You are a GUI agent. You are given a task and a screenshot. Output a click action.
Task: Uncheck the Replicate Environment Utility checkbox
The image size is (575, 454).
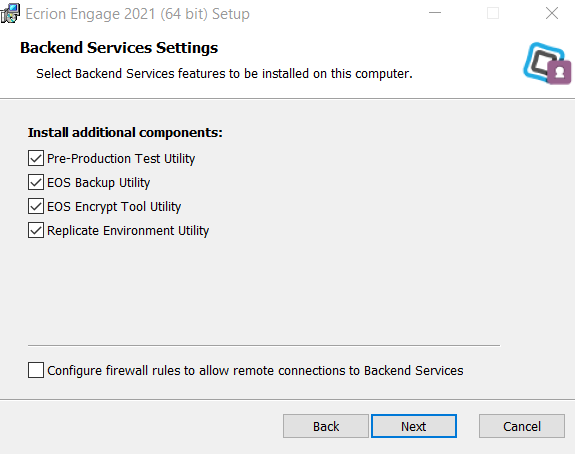click(x=36, y=230)
